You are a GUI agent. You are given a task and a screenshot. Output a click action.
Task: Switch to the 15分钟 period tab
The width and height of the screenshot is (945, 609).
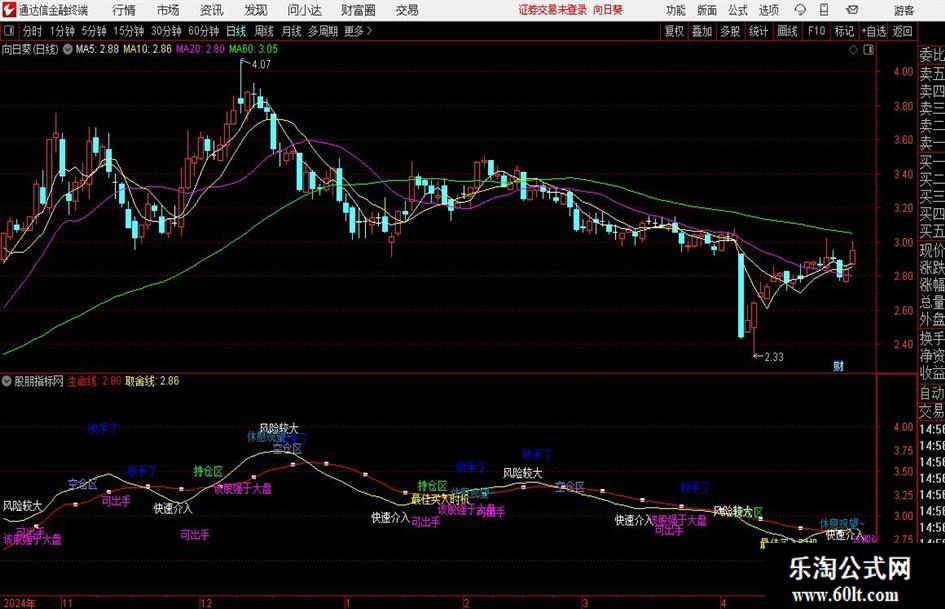click(128, 31)
